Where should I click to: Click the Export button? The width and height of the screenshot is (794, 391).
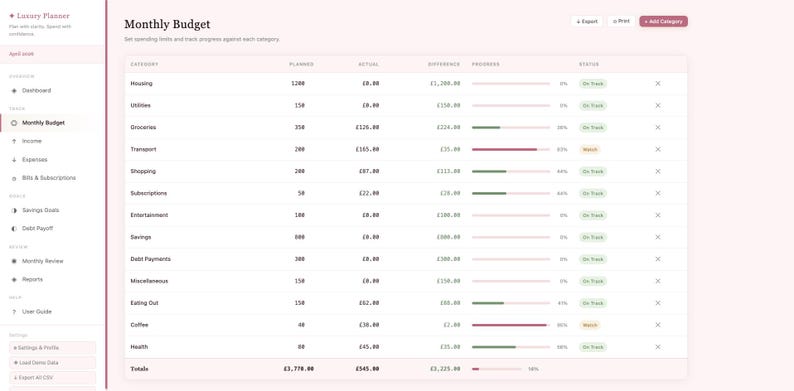[x=587, y=21]
